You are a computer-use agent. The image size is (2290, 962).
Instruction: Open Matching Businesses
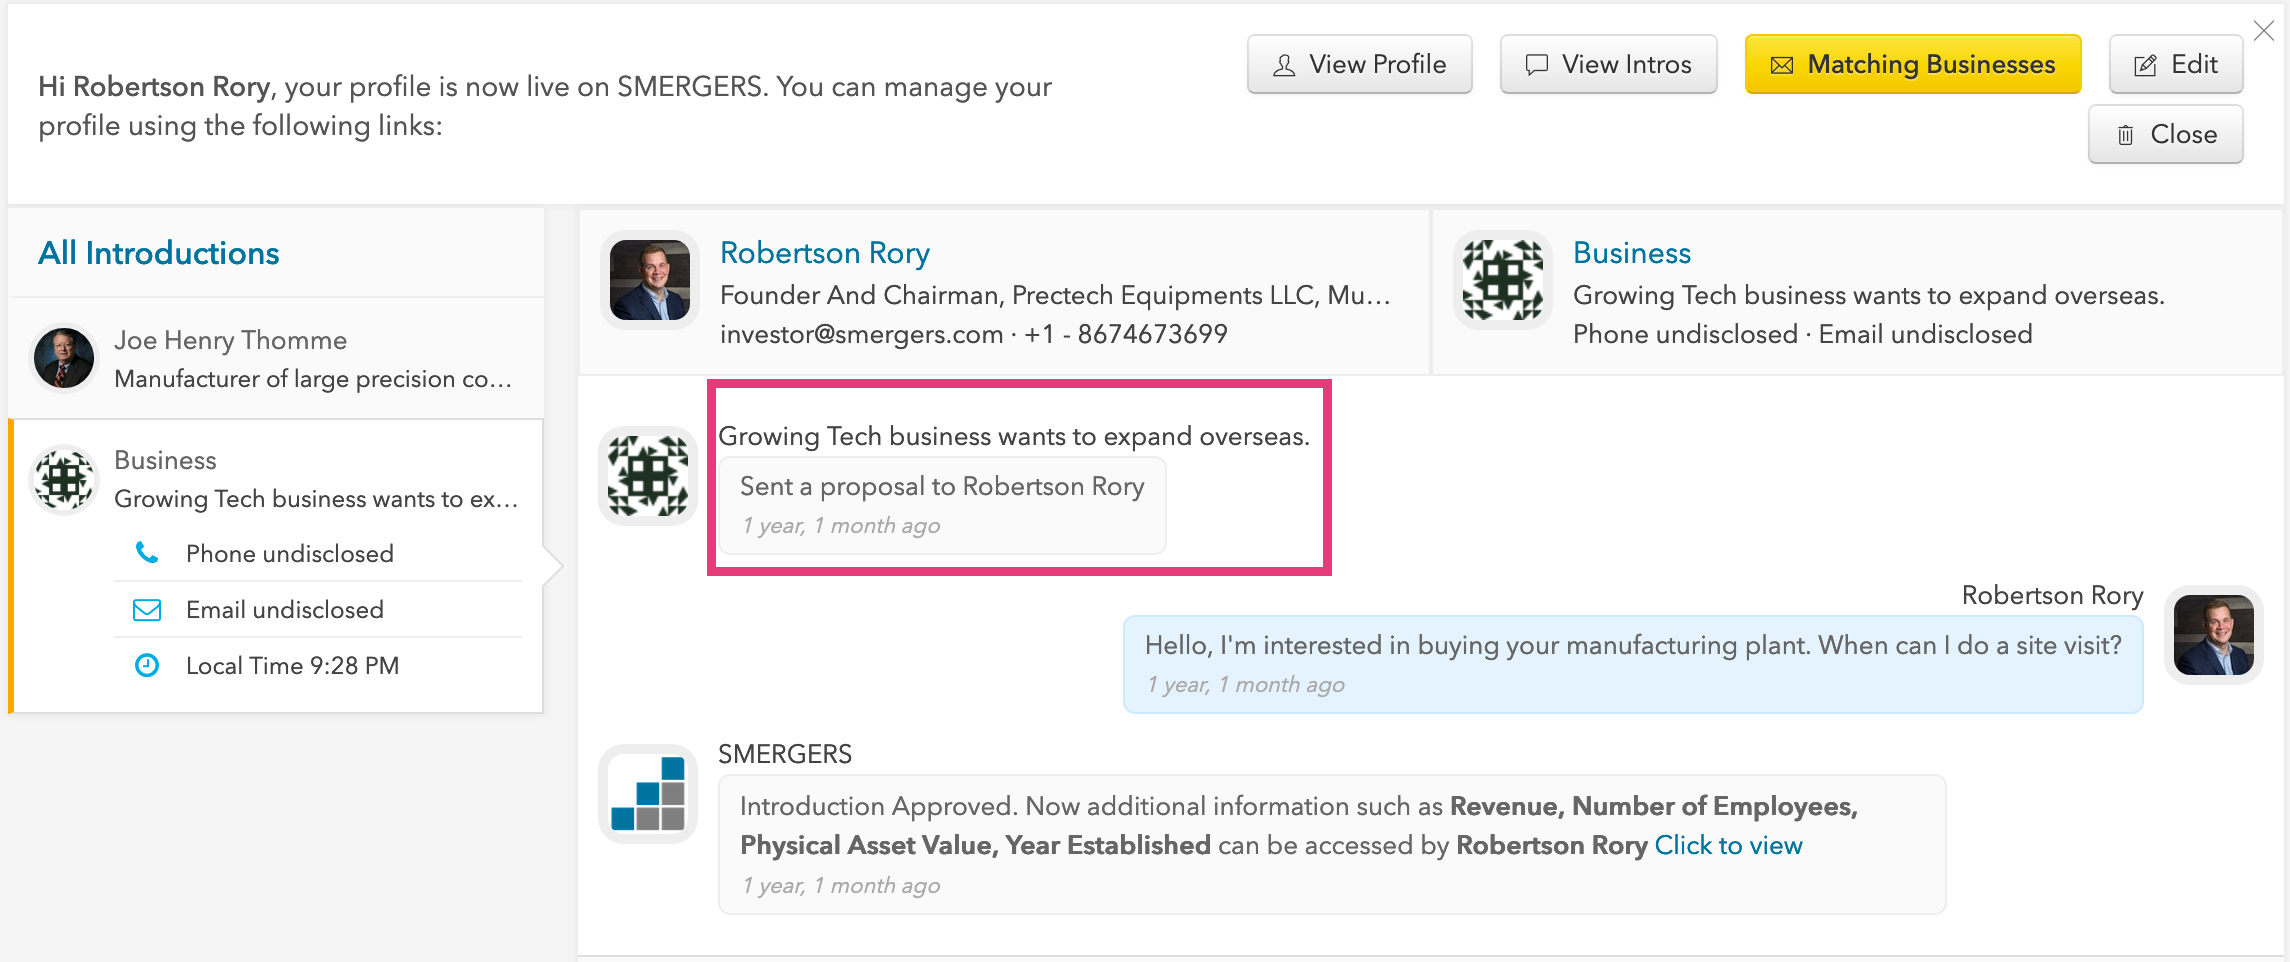pyautogui.click(x=1912, y=65)
